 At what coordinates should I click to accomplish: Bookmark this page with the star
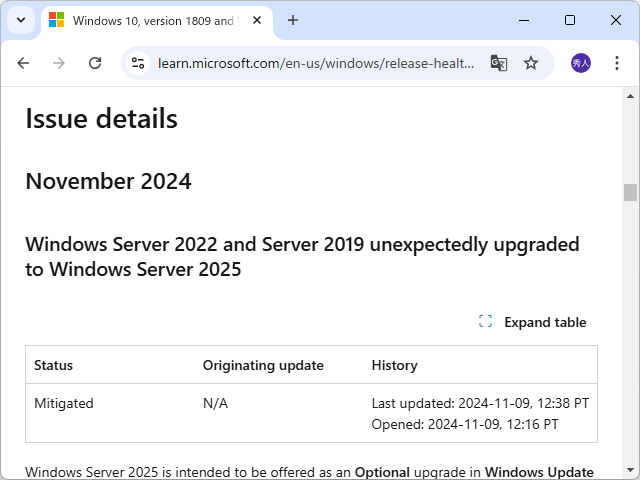[x=531, y=63]
